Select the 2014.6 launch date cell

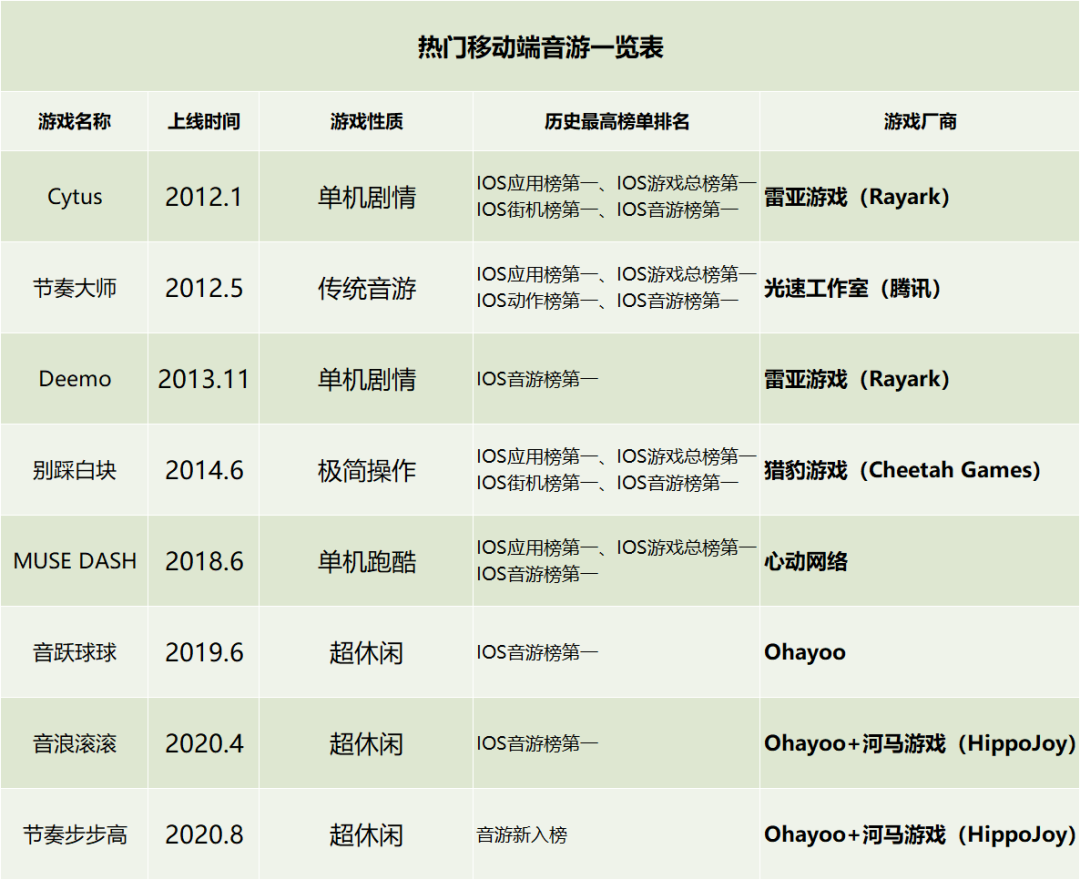point(204,470)
